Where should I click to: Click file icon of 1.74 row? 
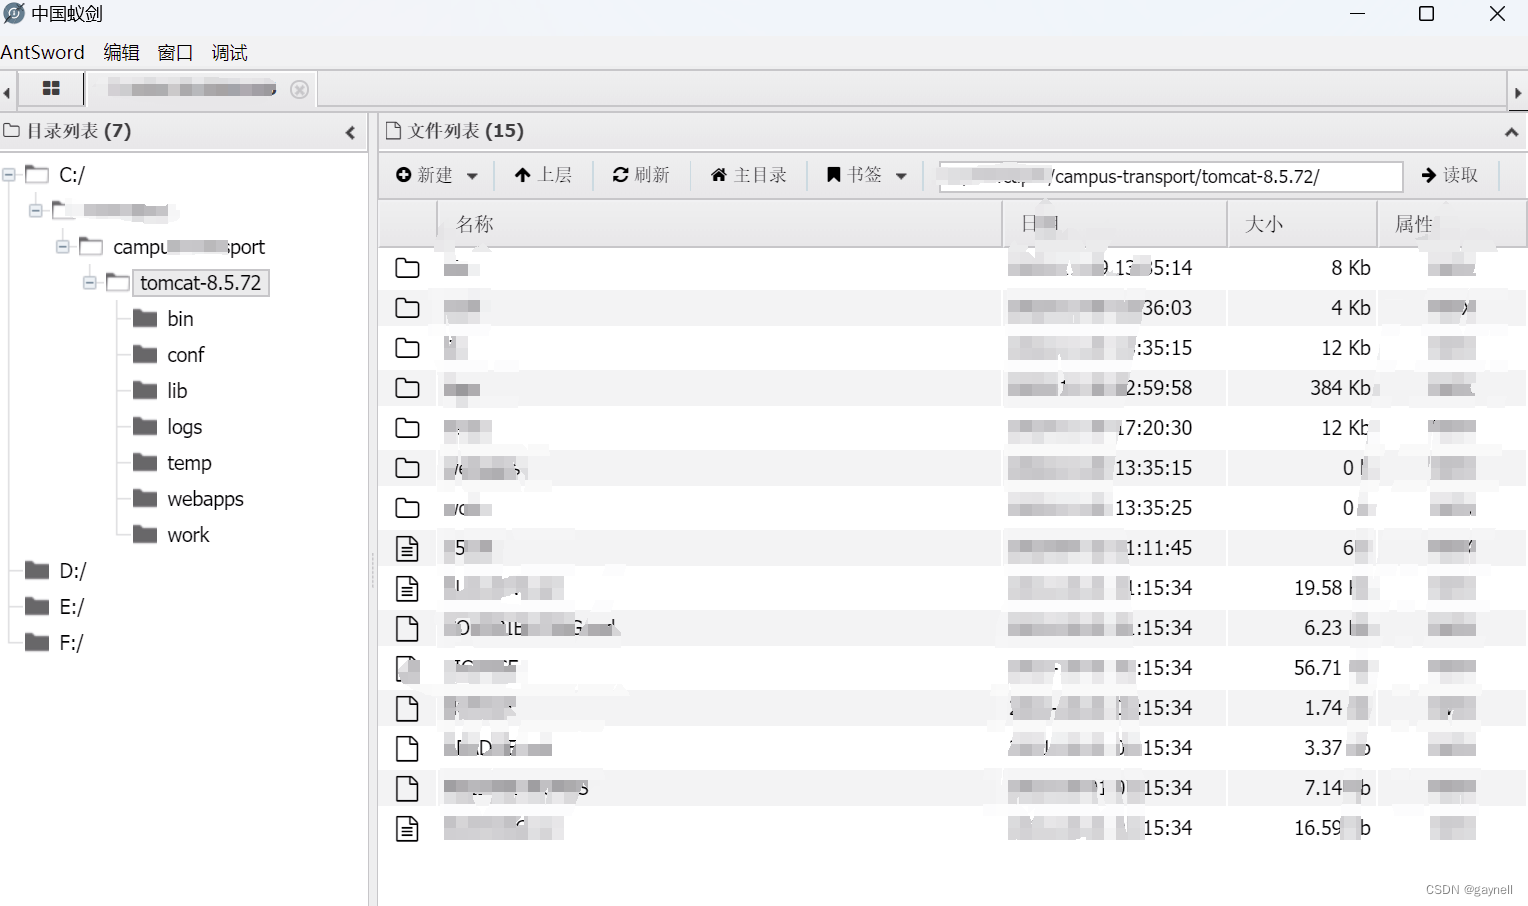pos(407,708)
